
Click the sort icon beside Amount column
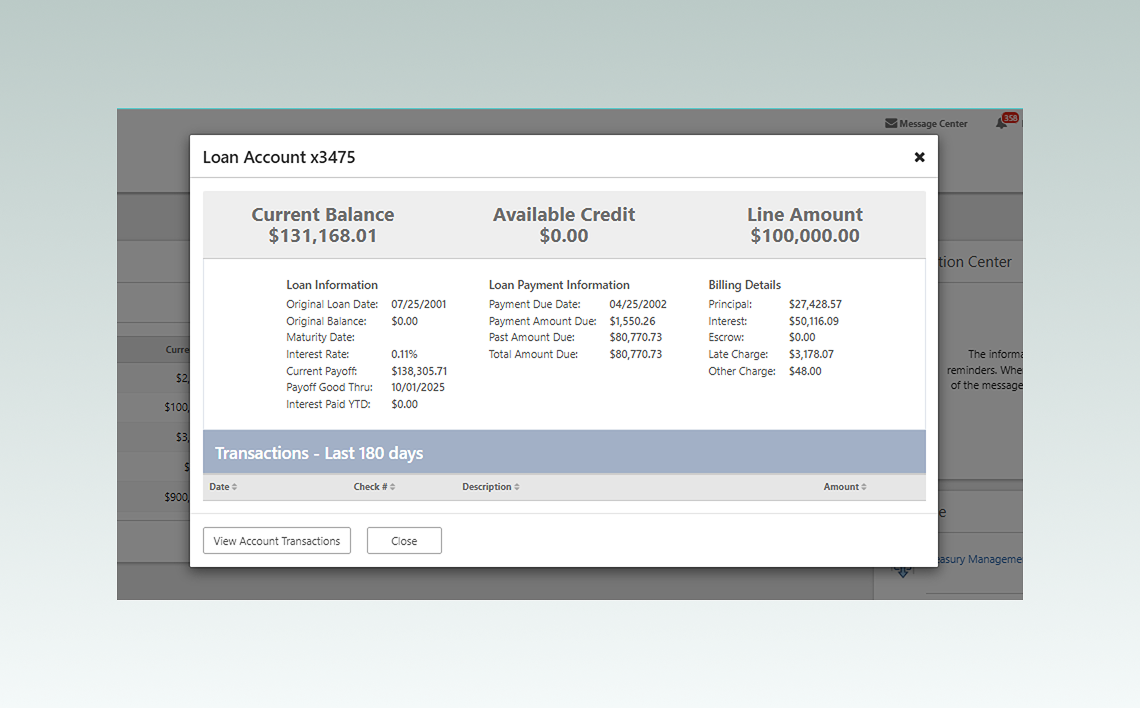pyautogui.click(x=862, y=487)
